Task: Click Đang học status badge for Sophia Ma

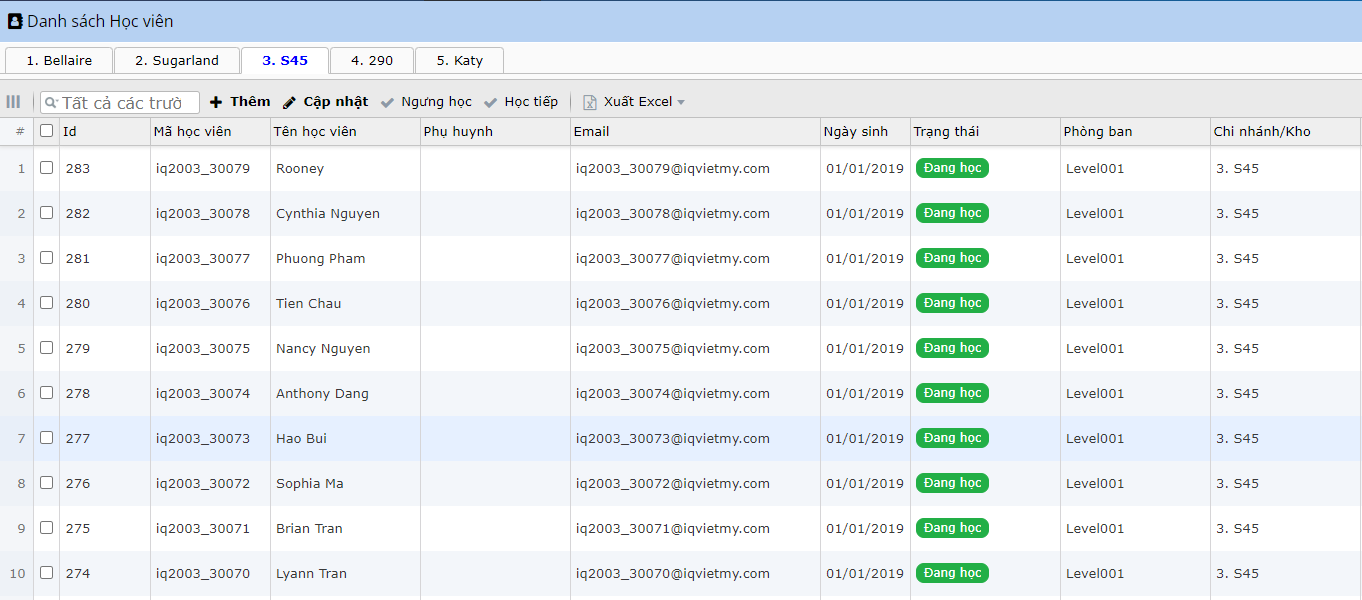Action: (x=952, y=483)
